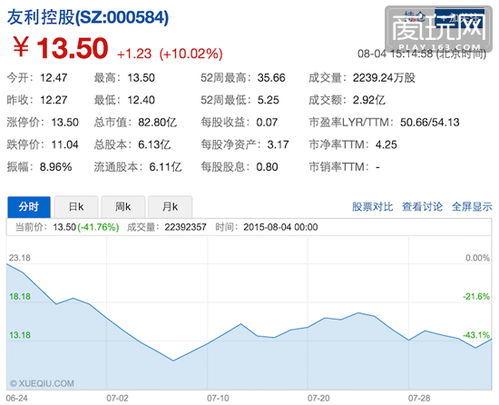Click the 友利控股(SZ:000584) stock title

coord(88,17)
